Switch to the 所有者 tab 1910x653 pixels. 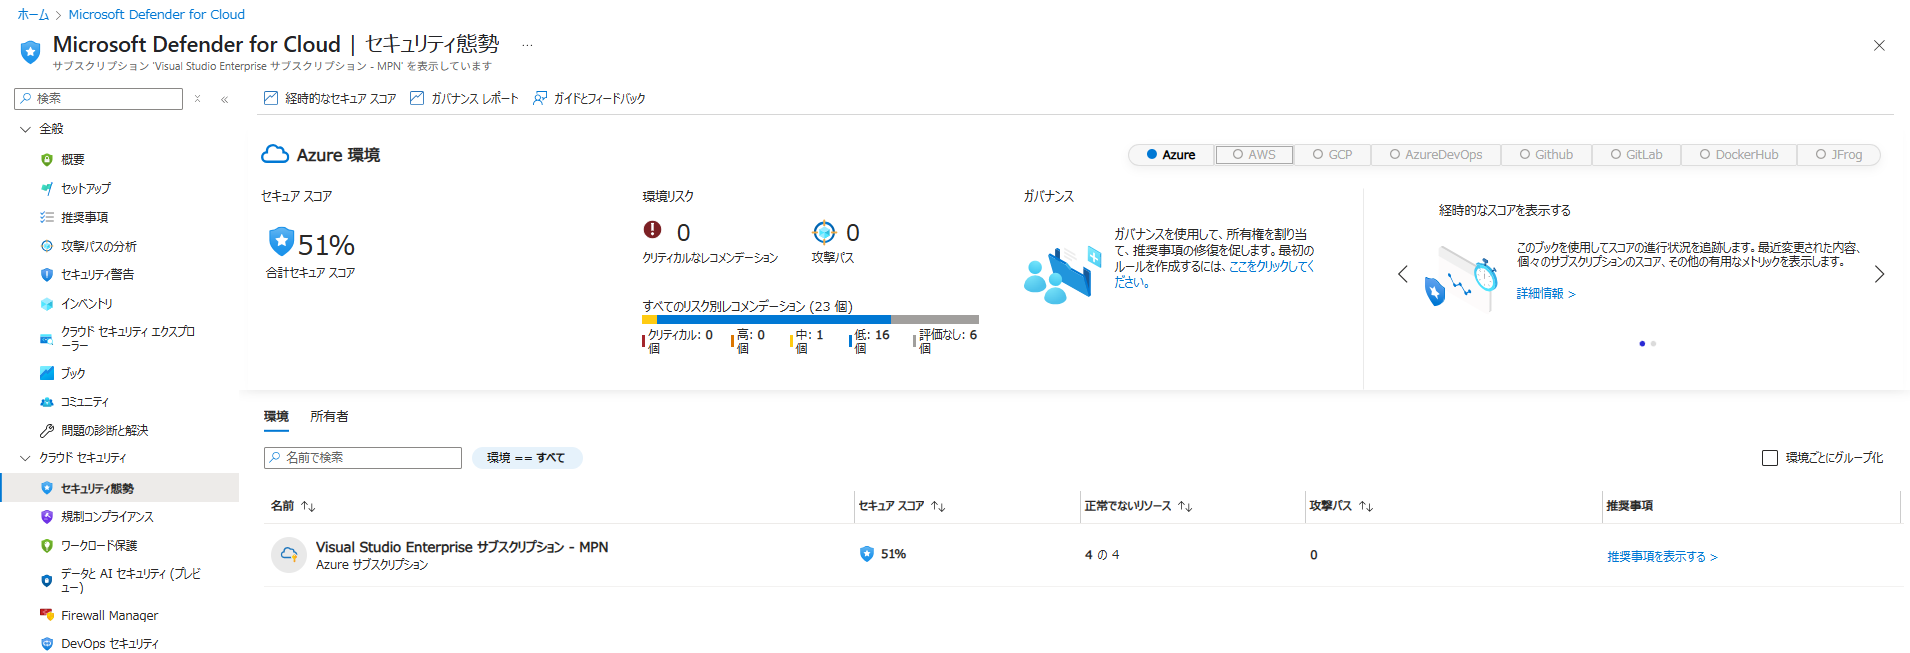(329, 417)
